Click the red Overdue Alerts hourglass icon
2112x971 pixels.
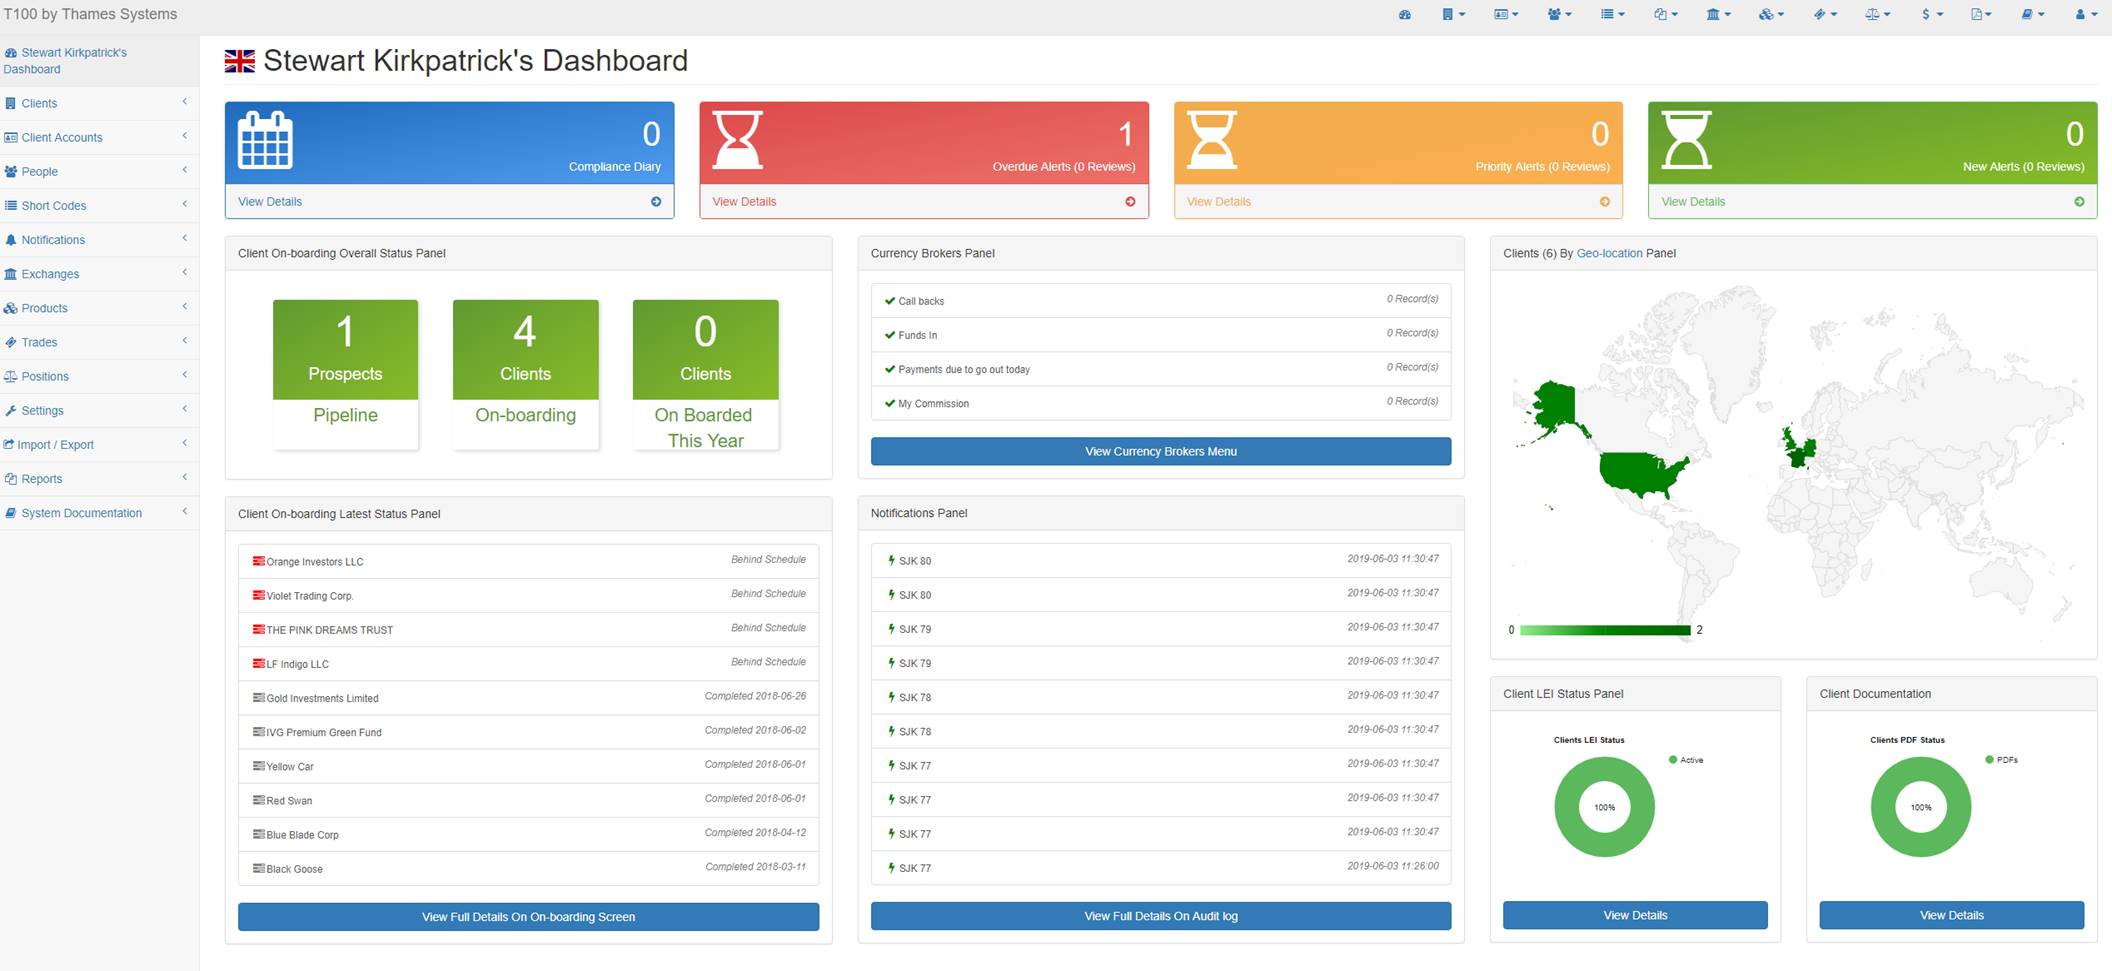pos(738,140)
